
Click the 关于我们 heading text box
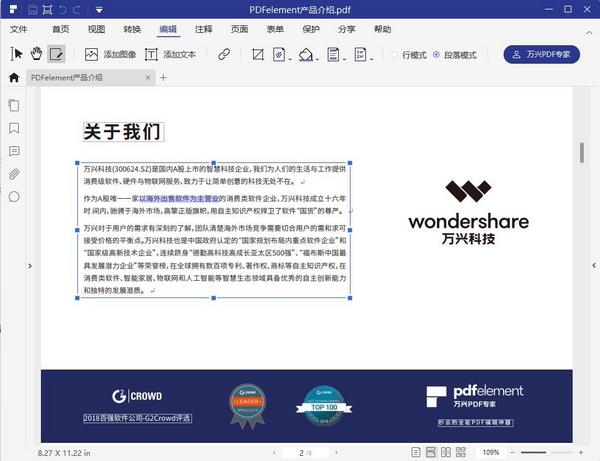point(124,132)
